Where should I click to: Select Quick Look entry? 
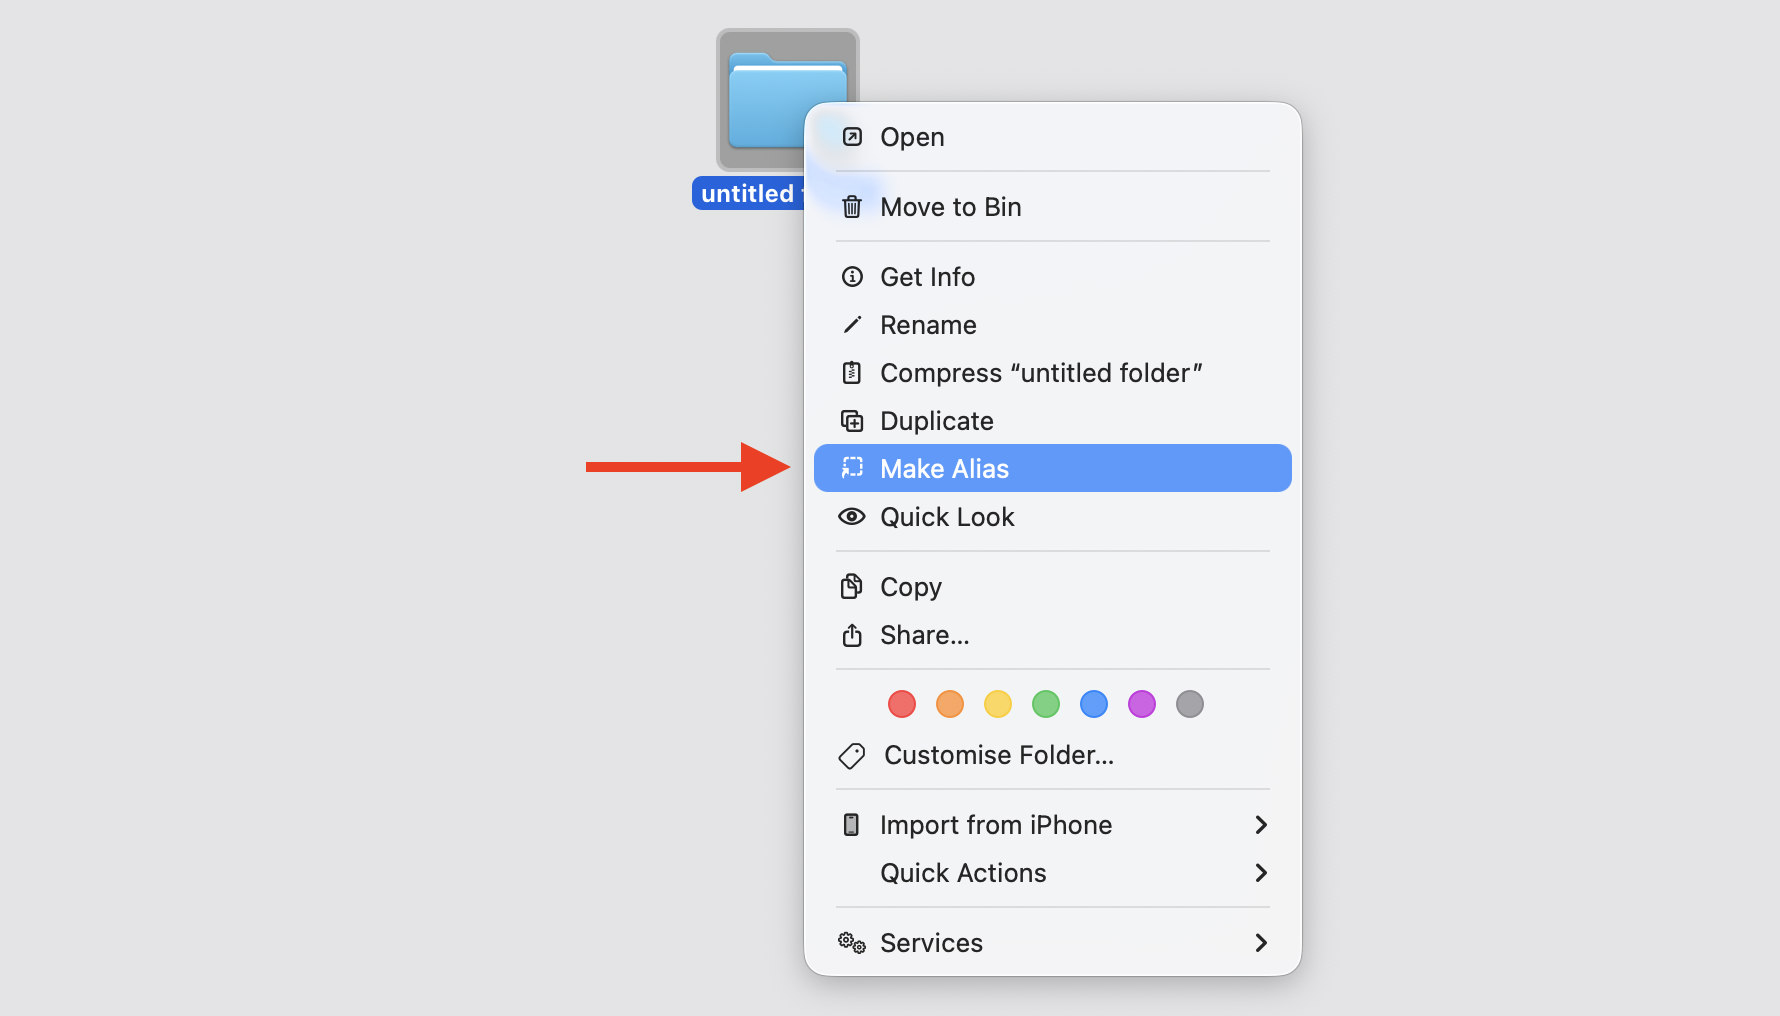pyautogui.click(x=1053, y=517)
